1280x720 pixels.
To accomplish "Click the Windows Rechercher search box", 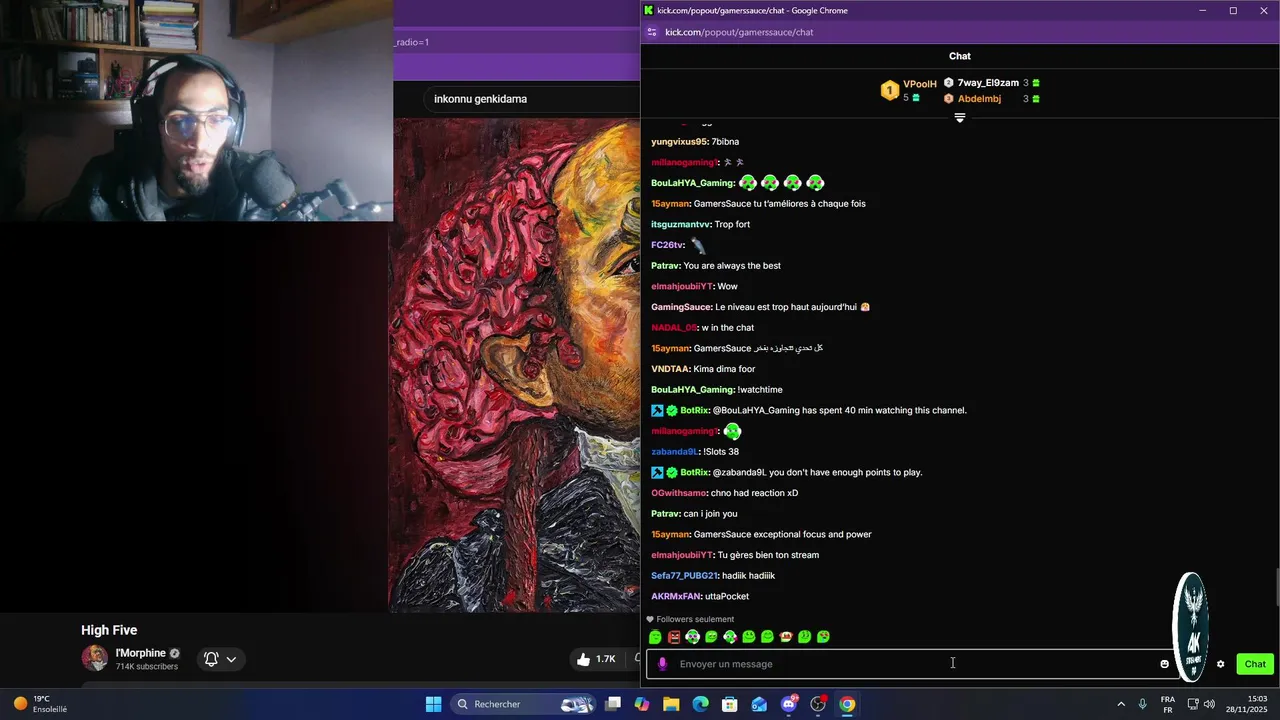I will [x=524, y=704].
